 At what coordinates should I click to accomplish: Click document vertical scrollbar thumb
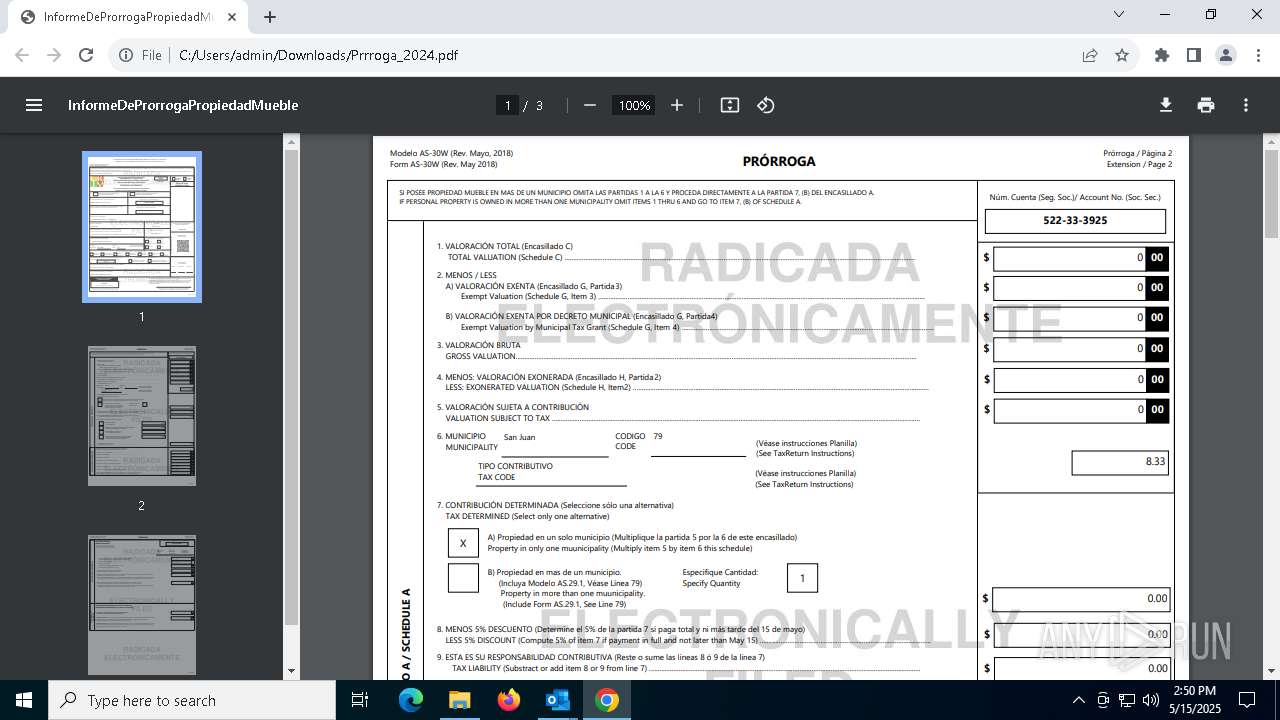tap(1272, 194)
